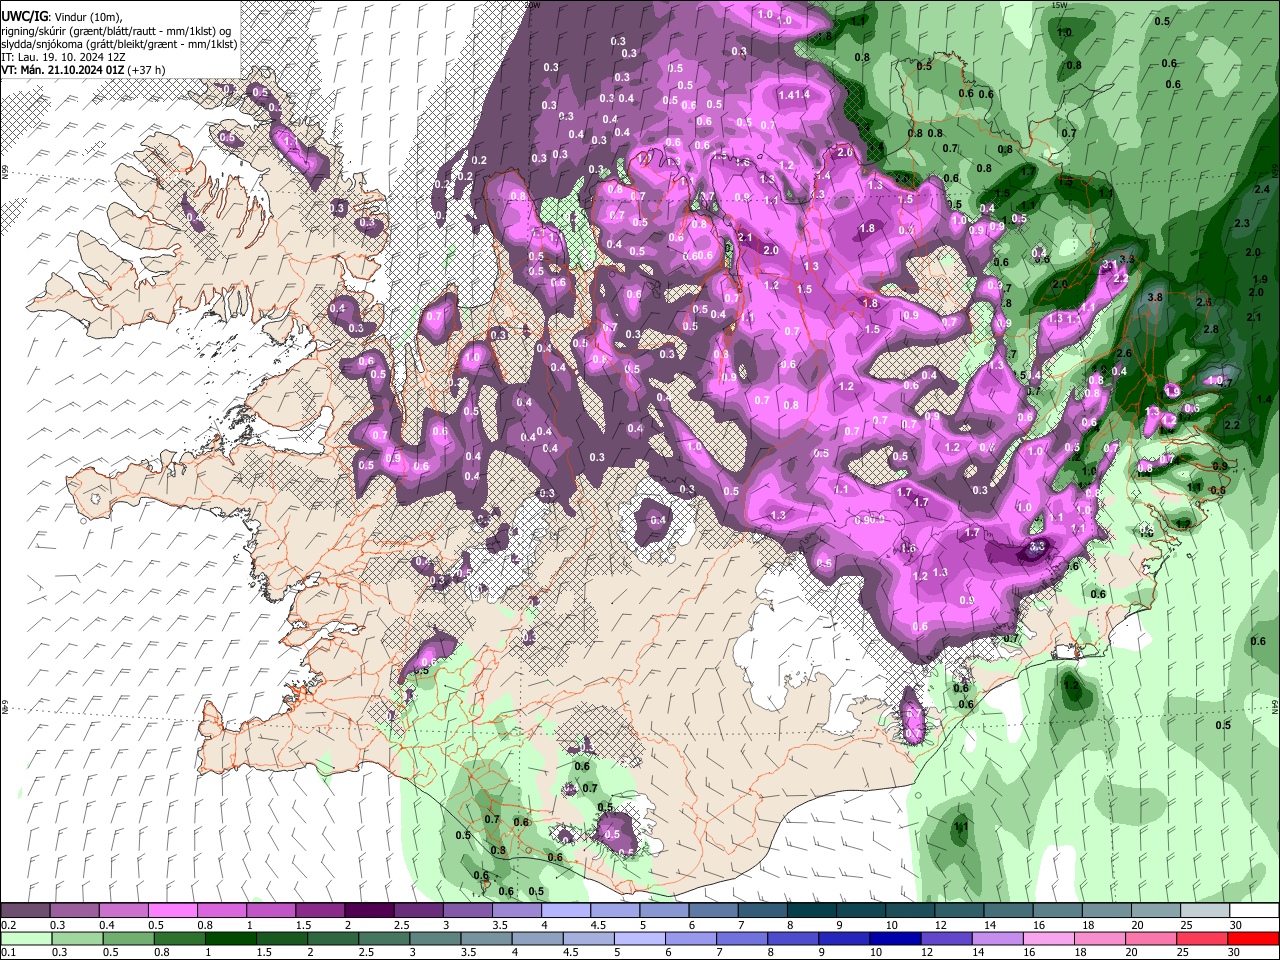Click the 0.5 pink swatch in upper legend row
The width and height of the screenshot is (1280, 960).
point(172,911)
